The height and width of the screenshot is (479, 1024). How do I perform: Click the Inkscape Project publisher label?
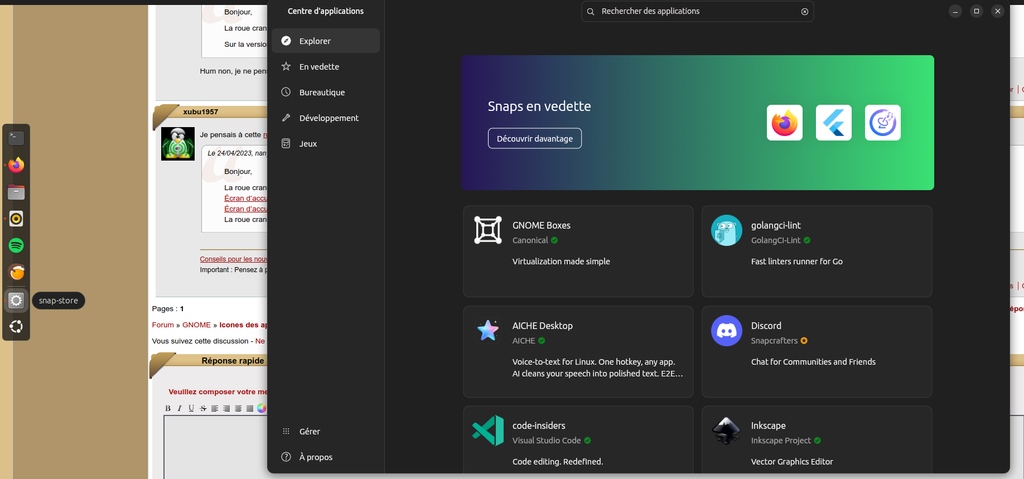click(781, 441)
